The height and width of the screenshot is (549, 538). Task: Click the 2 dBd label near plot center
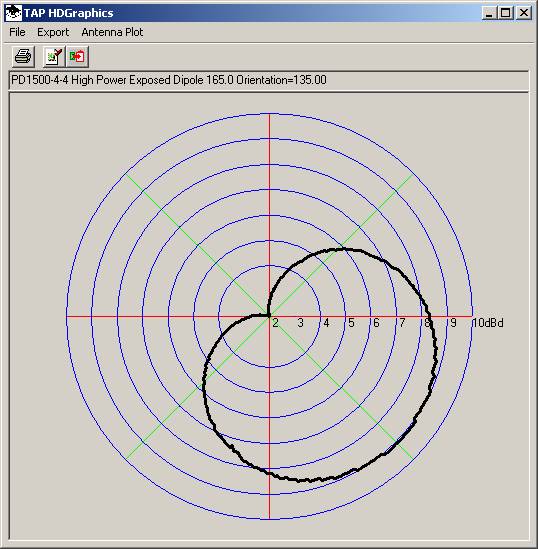[x=275, y=323]
